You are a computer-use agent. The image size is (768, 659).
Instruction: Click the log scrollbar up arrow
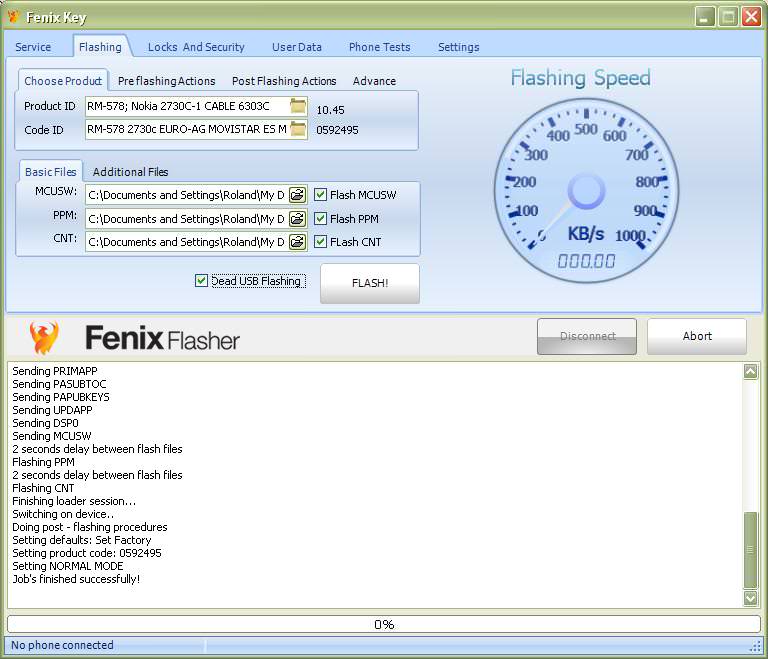tap(750, 371)
